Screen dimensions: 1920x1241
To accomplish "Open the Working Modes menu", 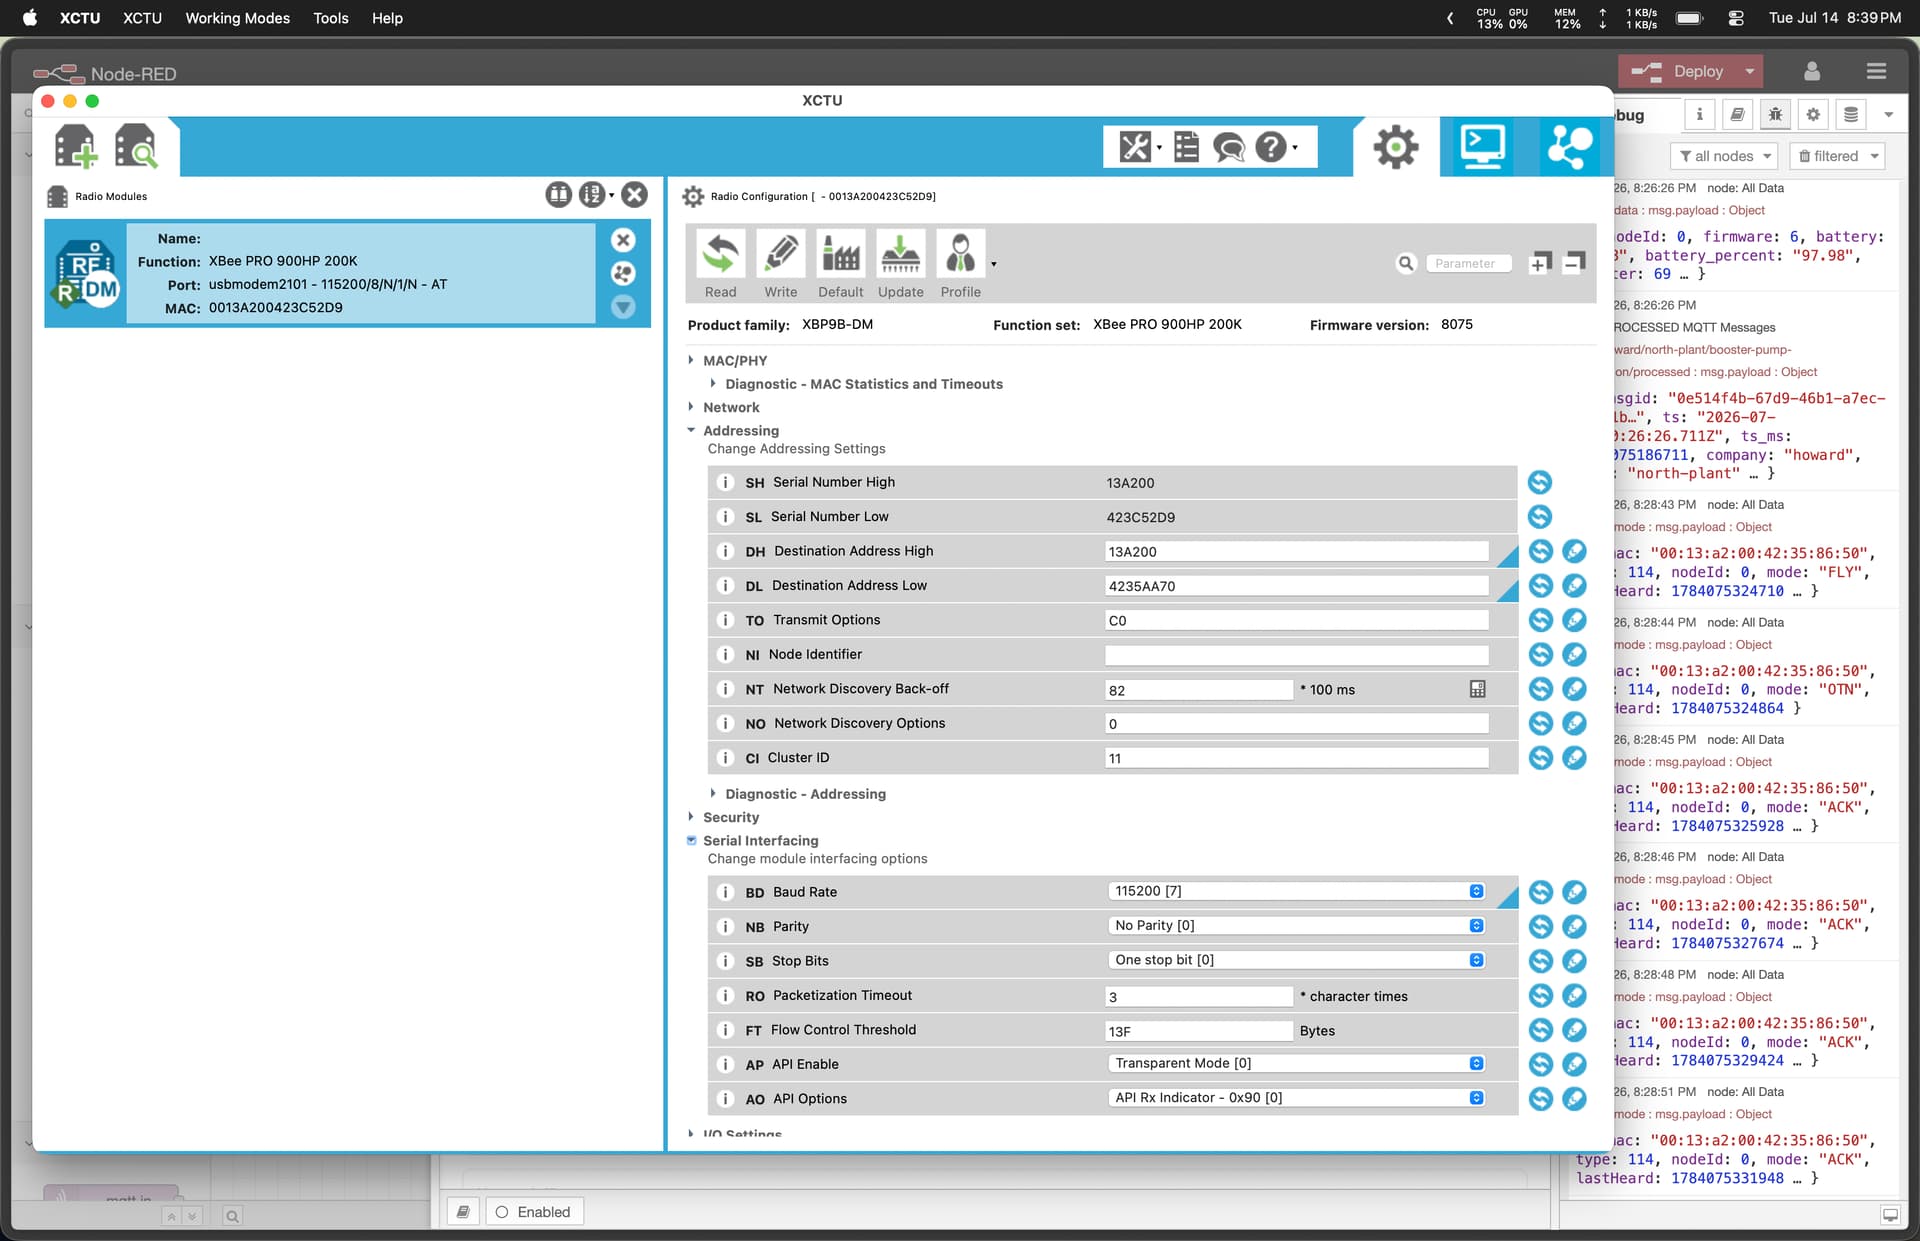I will 238,18.
